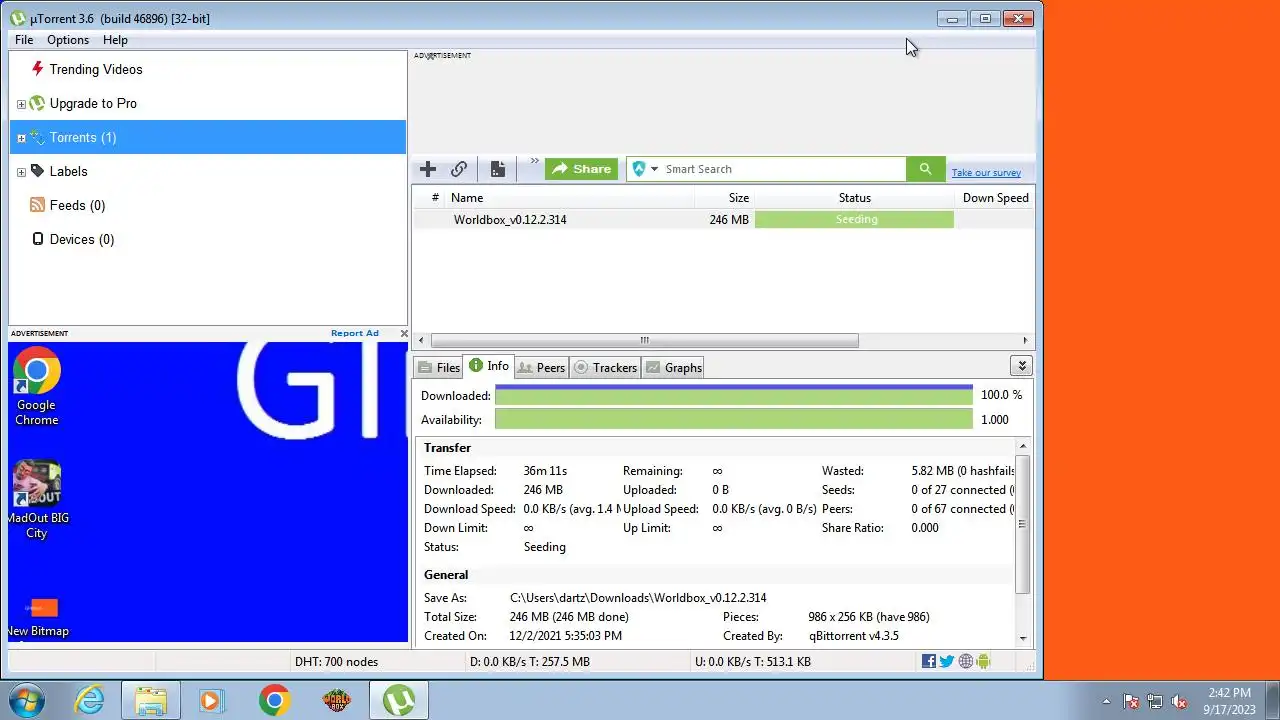Viewport: 1280px width, 720px height.
Task: Open the Take our survey link
Action: tap(986, 173)
